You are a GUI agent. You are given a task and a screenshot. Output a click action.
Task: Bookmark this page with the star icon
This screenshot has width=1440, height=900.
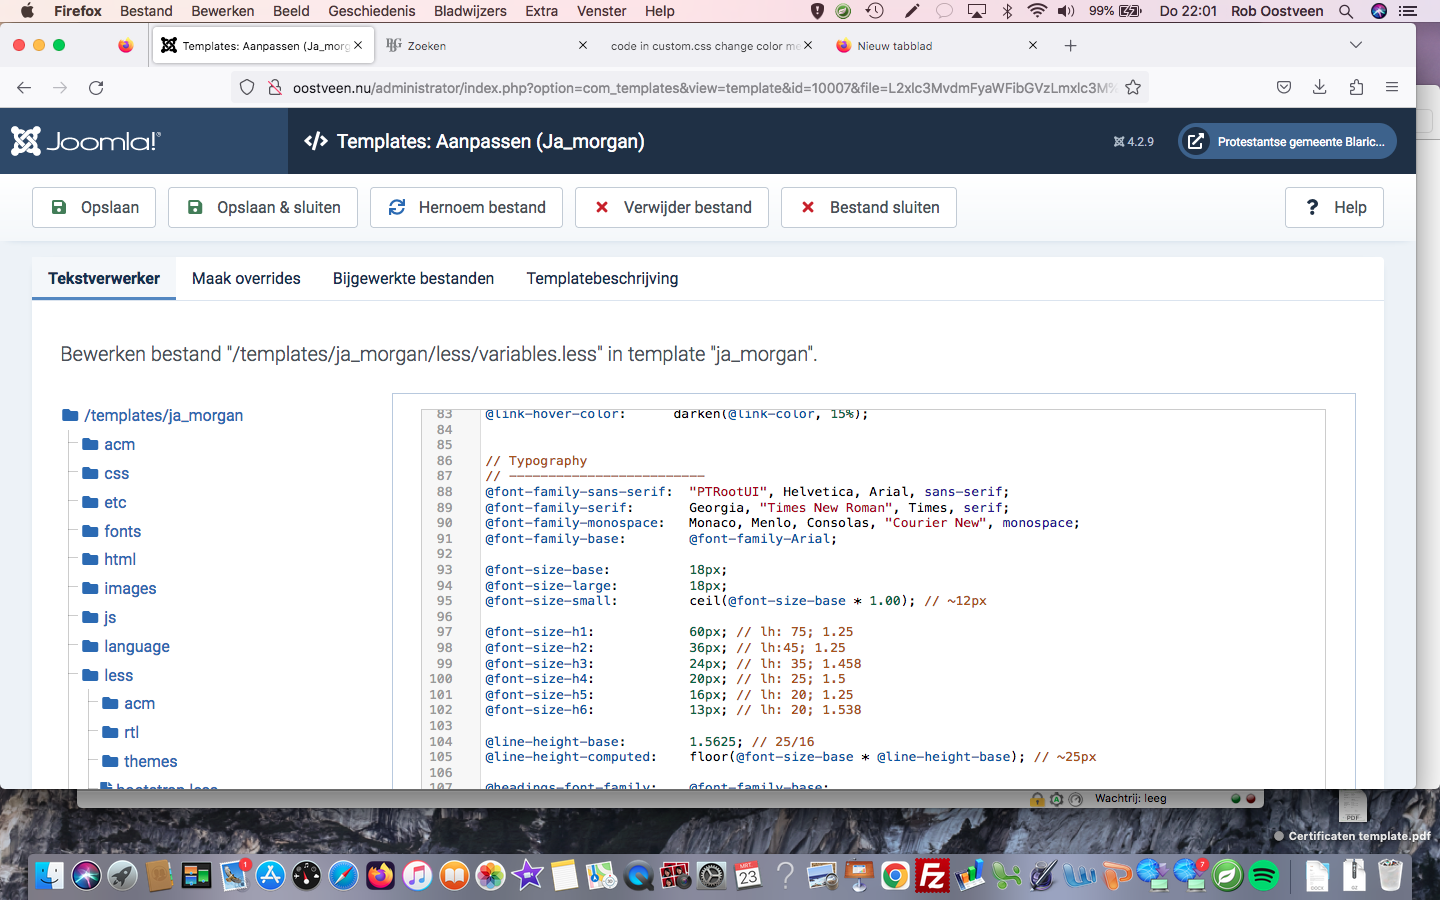[x=1133, y=88]
